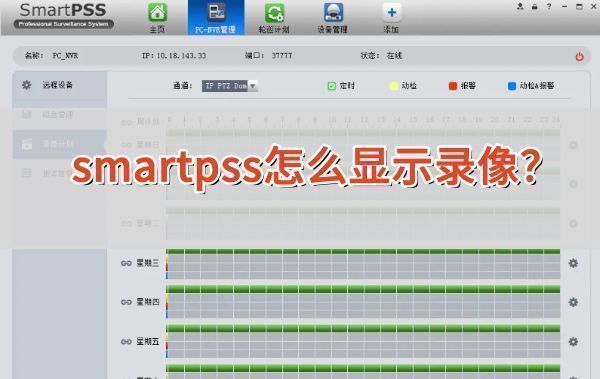Click the port value 37777
This screenshot has width=600, height=379.
click(282, 56)
